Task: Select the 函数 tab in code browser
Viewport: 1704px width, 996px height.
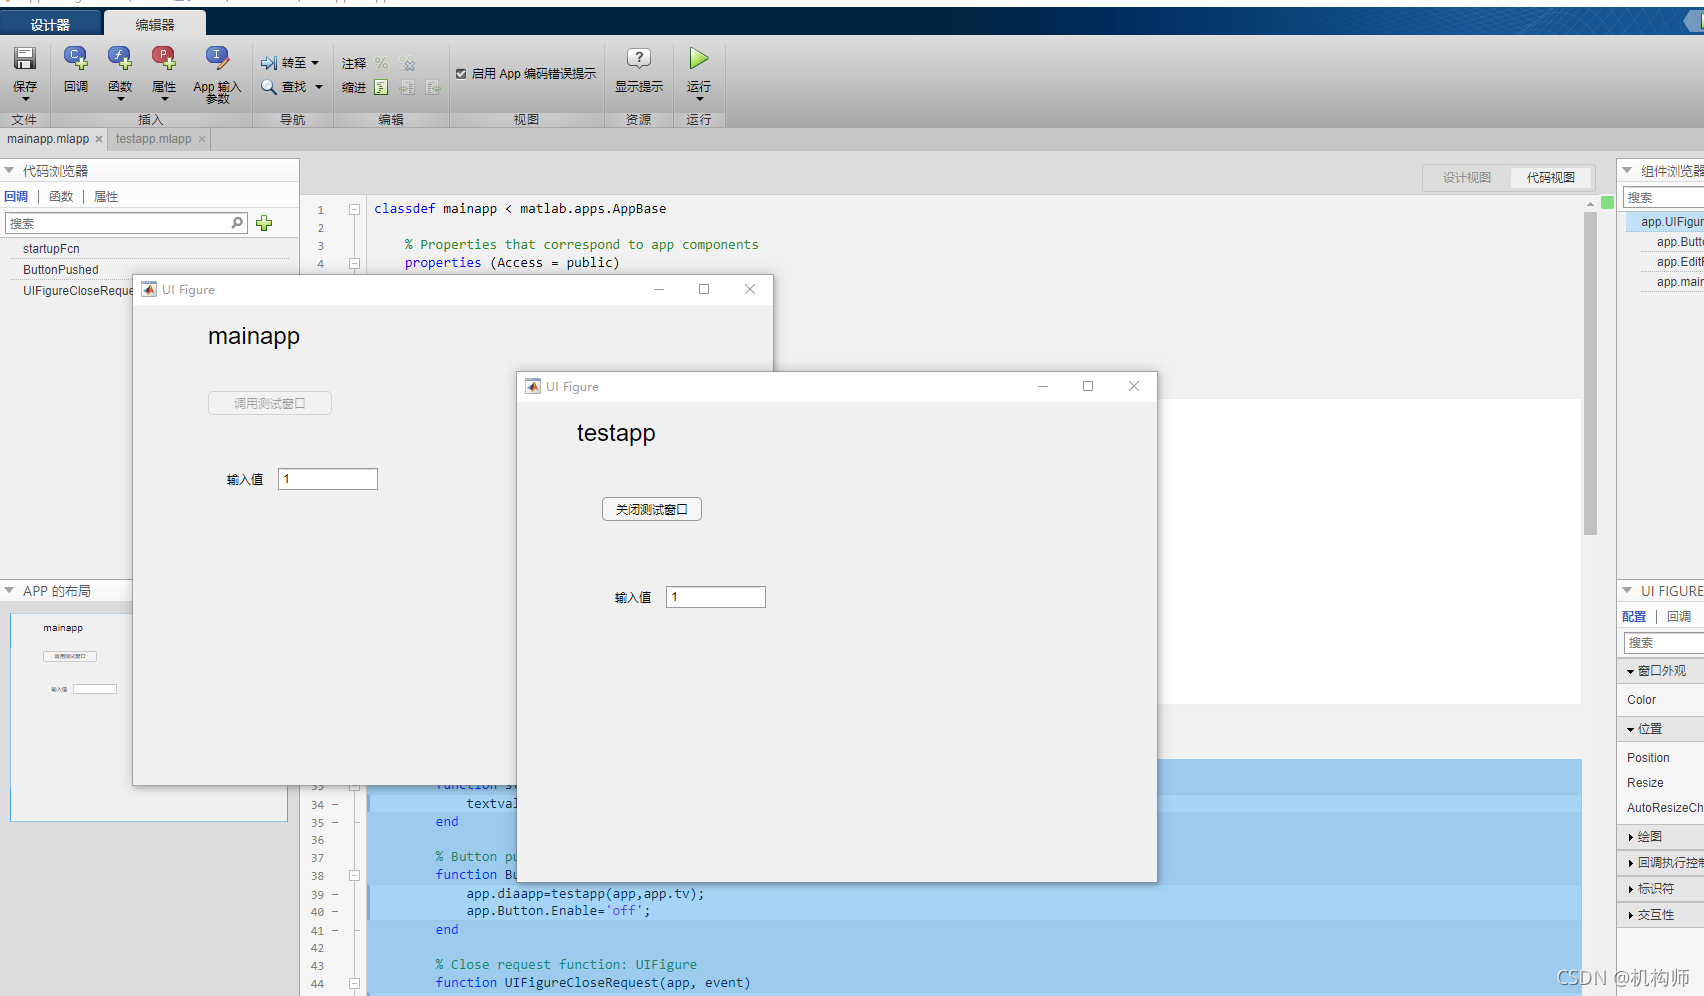Action: [61, 197]
